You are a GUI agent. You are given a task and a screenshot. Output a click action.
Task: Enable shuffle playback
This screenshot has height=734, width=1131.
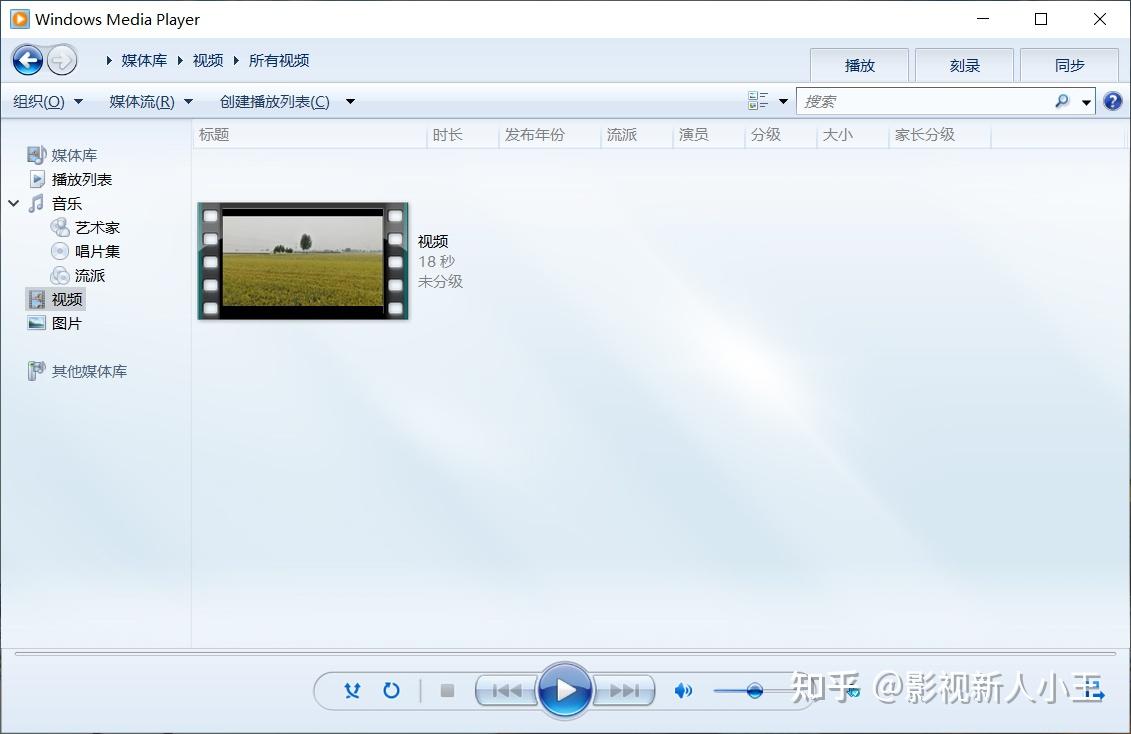tap(351, 690)
